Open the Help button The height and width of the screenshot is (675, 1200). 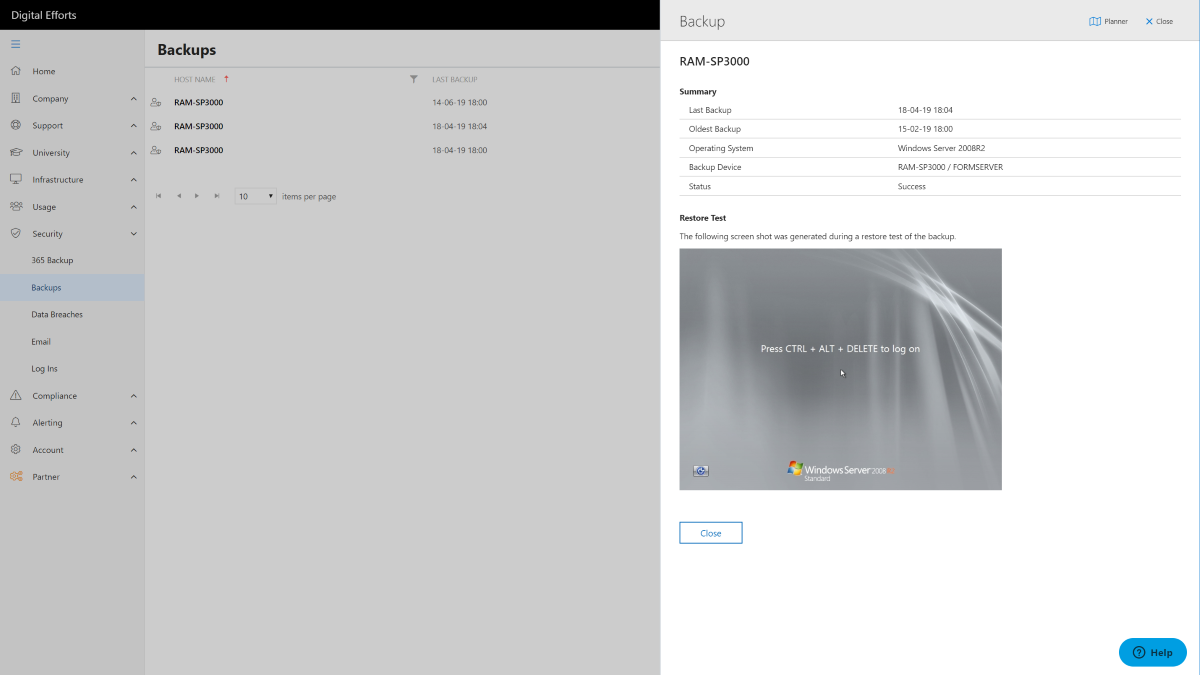click(x=1152, y=652)
